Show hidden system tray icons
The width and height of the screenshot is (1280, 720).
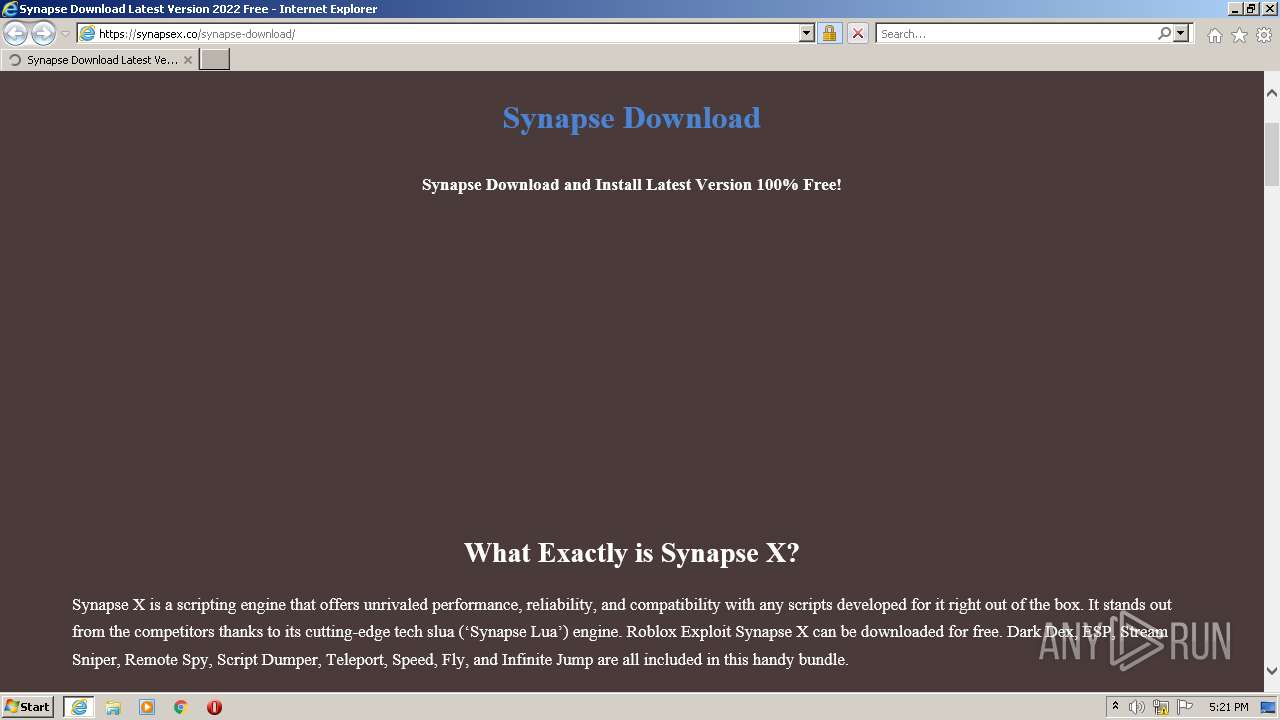click(1115, 707)
